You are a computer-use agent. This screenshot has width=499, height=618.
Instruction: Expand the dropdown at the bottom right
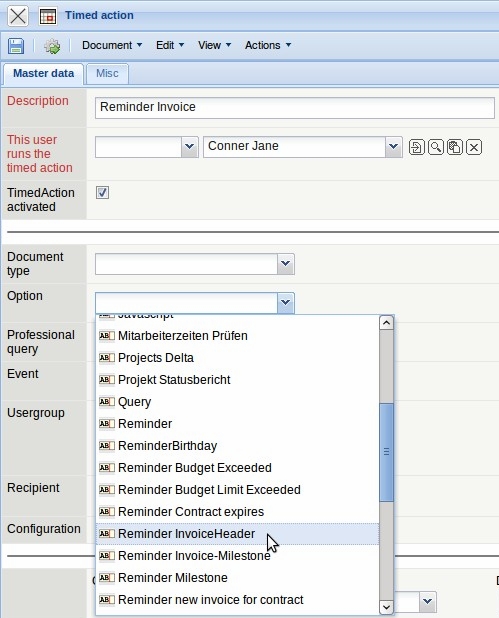[428, 601]
